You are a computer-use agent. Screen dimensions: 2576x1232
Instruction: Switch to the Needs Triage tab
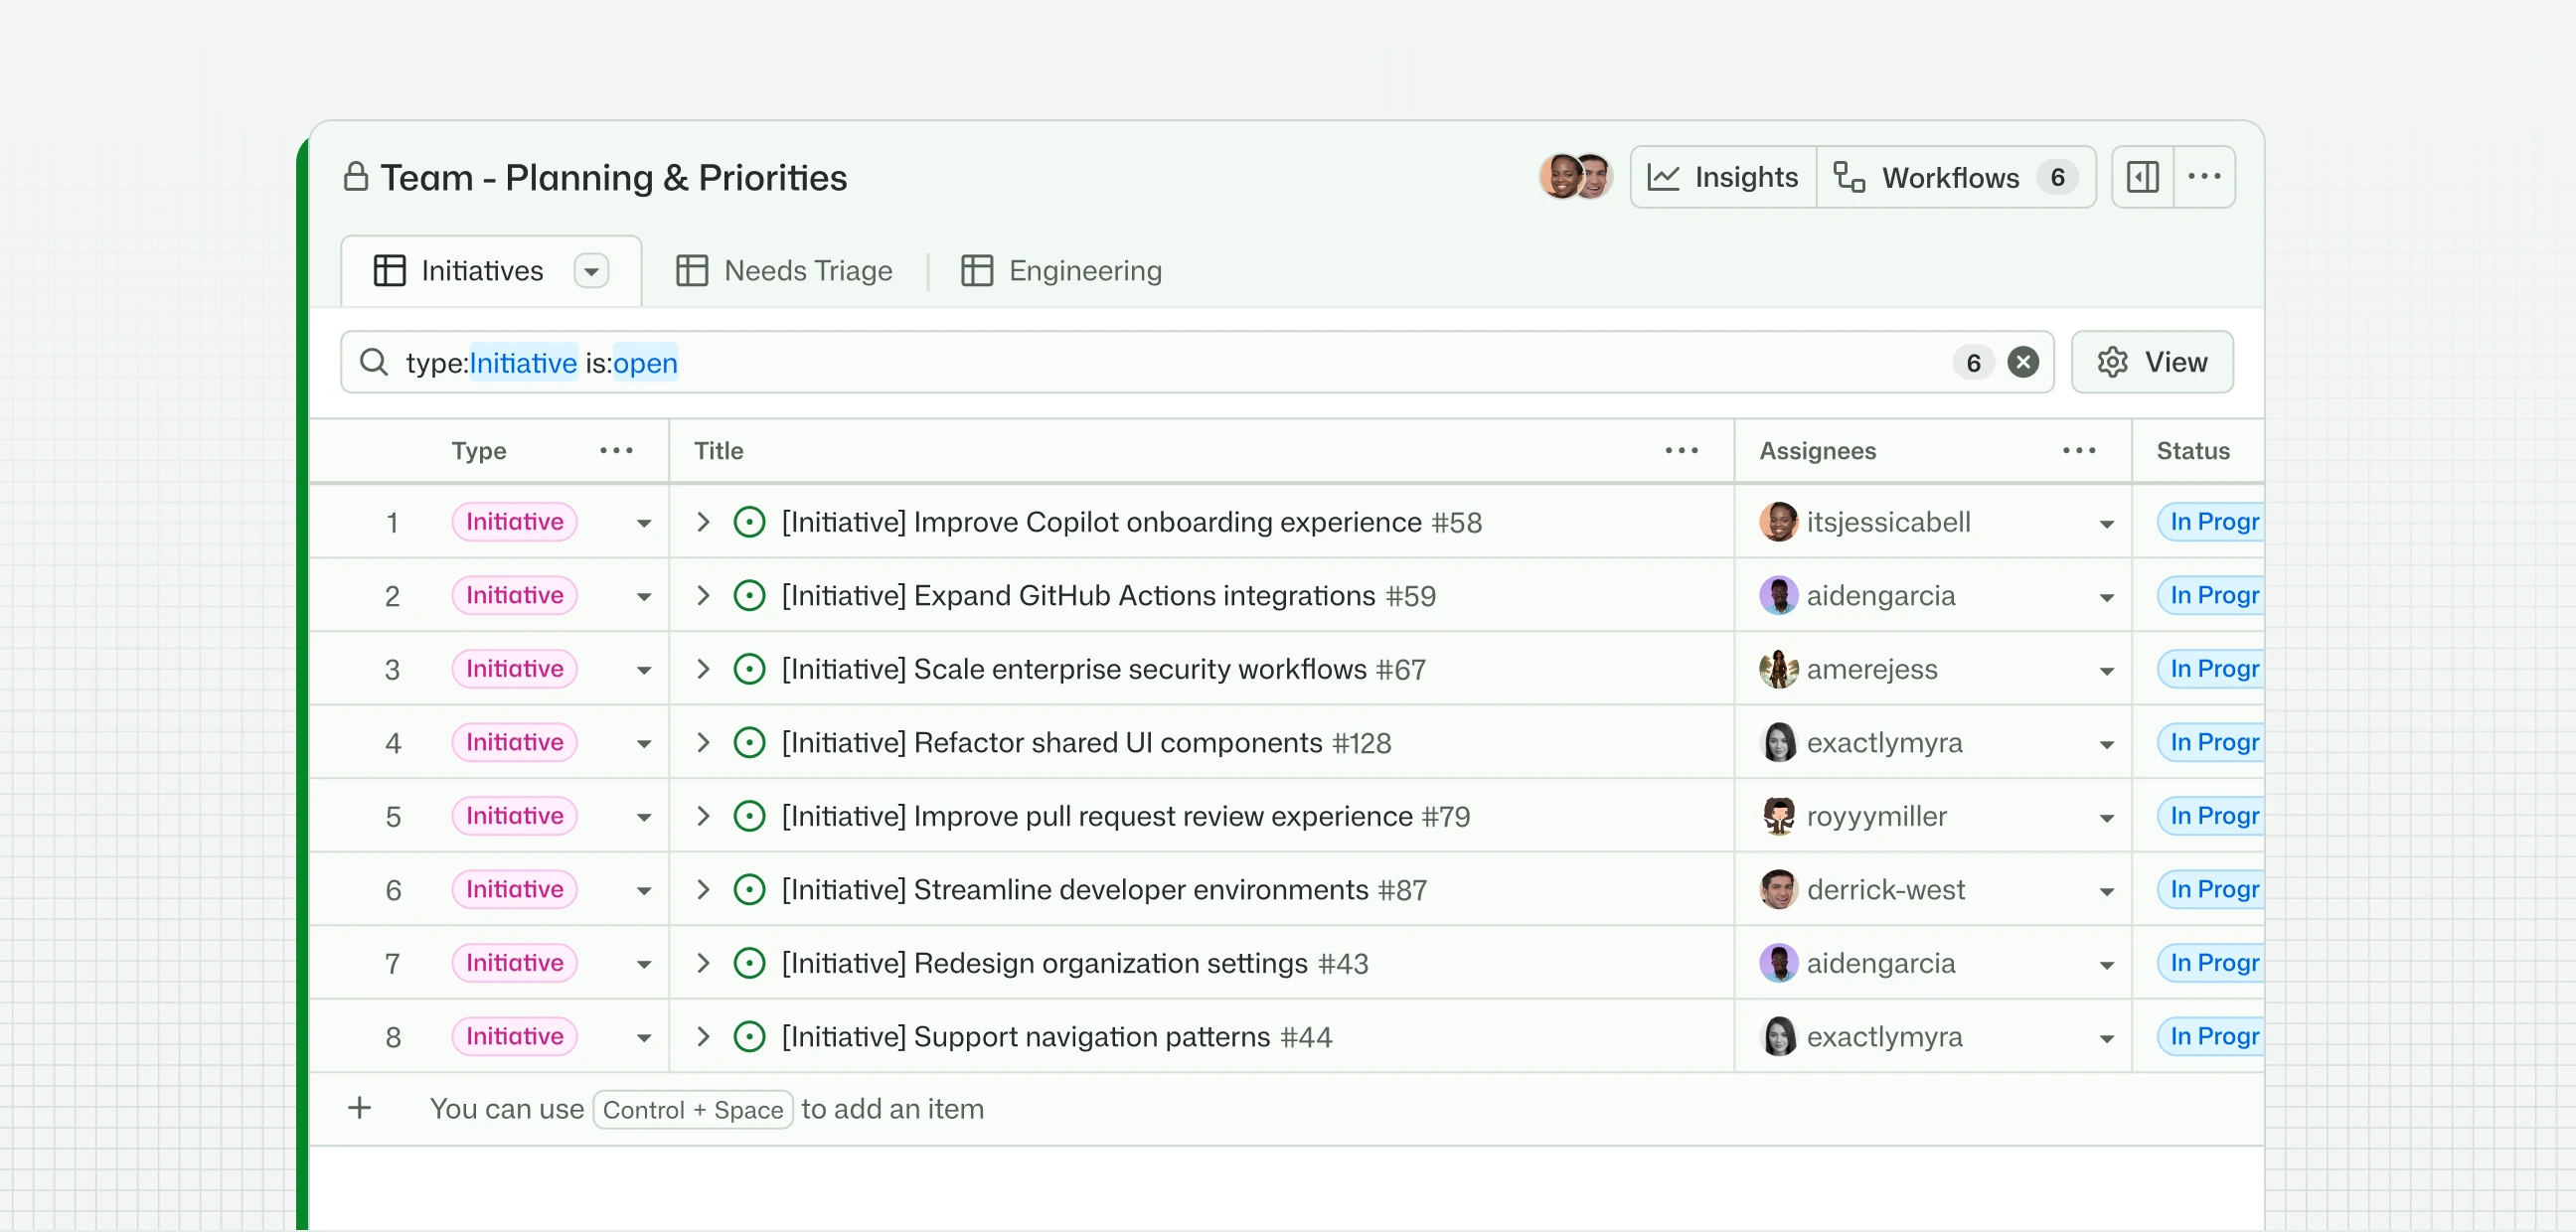click(784, 271)
